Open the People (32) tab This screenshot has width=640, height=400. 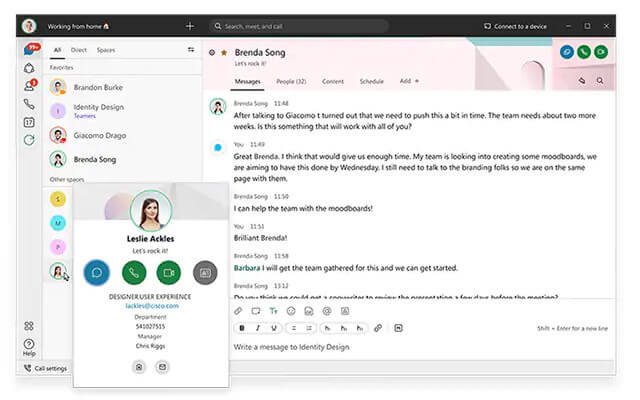pyautogui.click(x=291, y=81)
